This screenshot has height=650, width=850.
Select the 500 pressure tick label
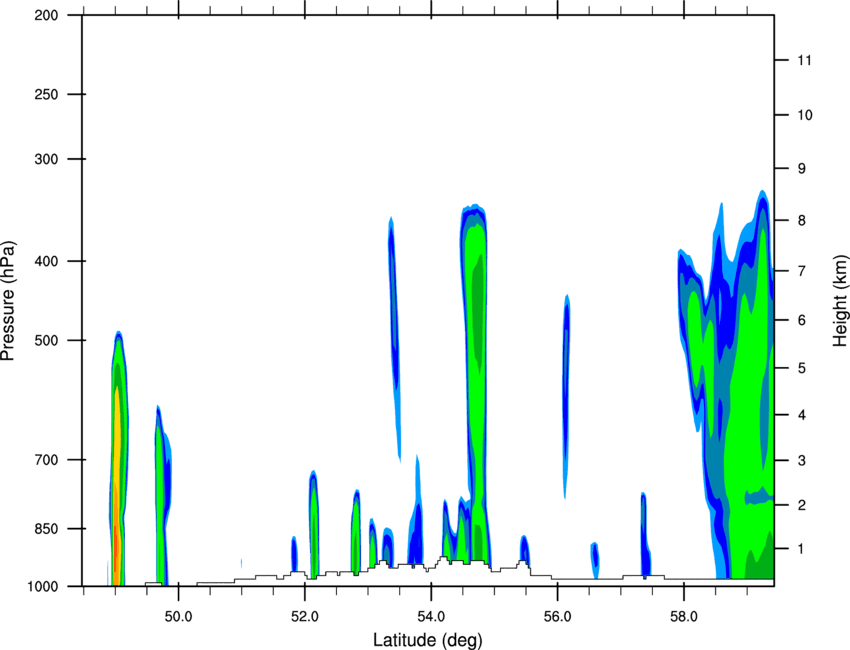click(46, 340)
